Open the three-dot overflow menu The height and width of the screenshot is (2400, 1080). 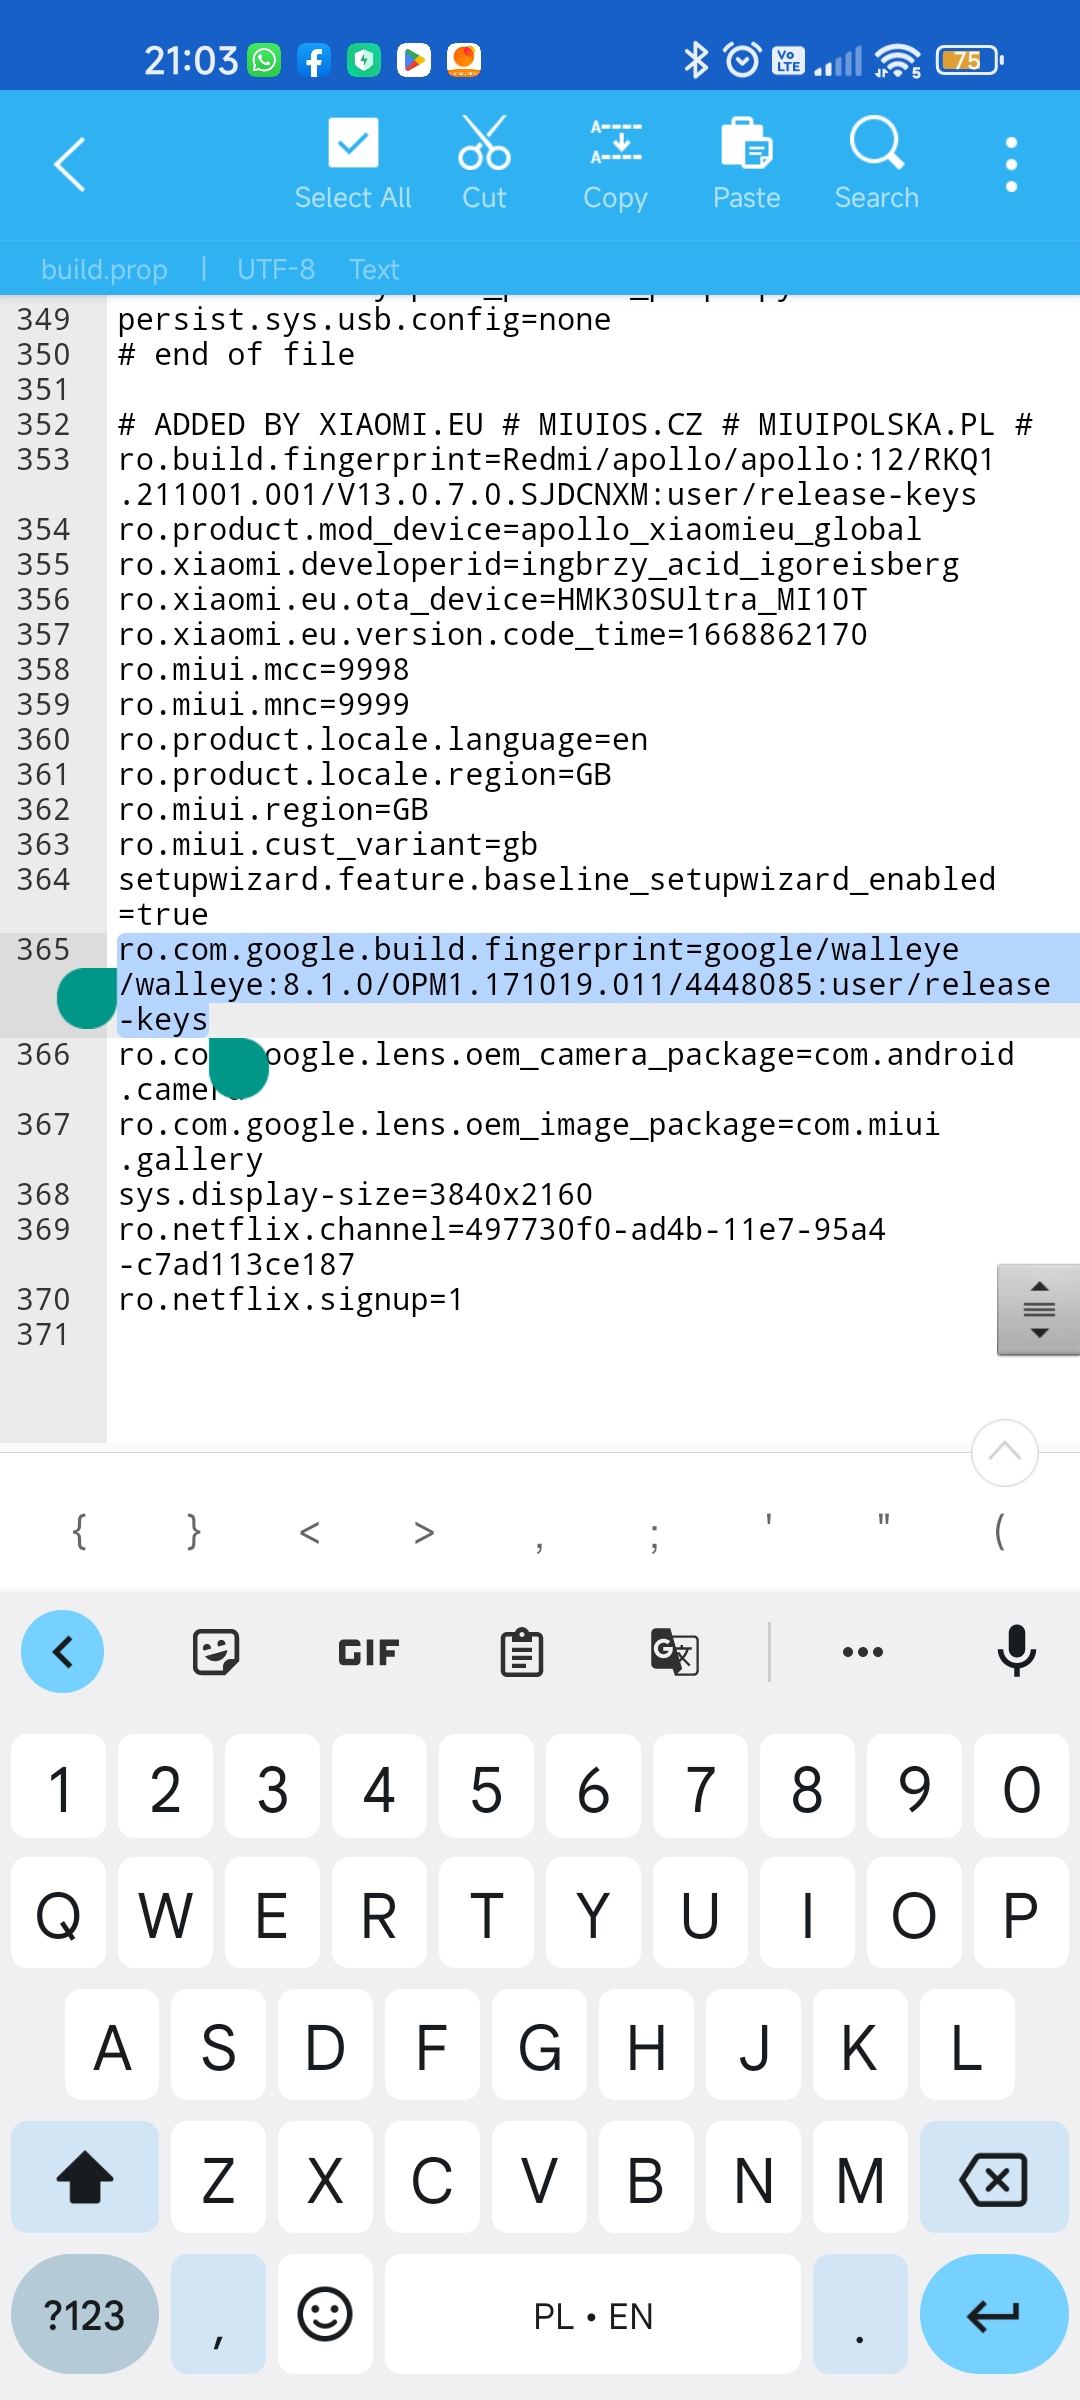click(x=1011, y=164)
